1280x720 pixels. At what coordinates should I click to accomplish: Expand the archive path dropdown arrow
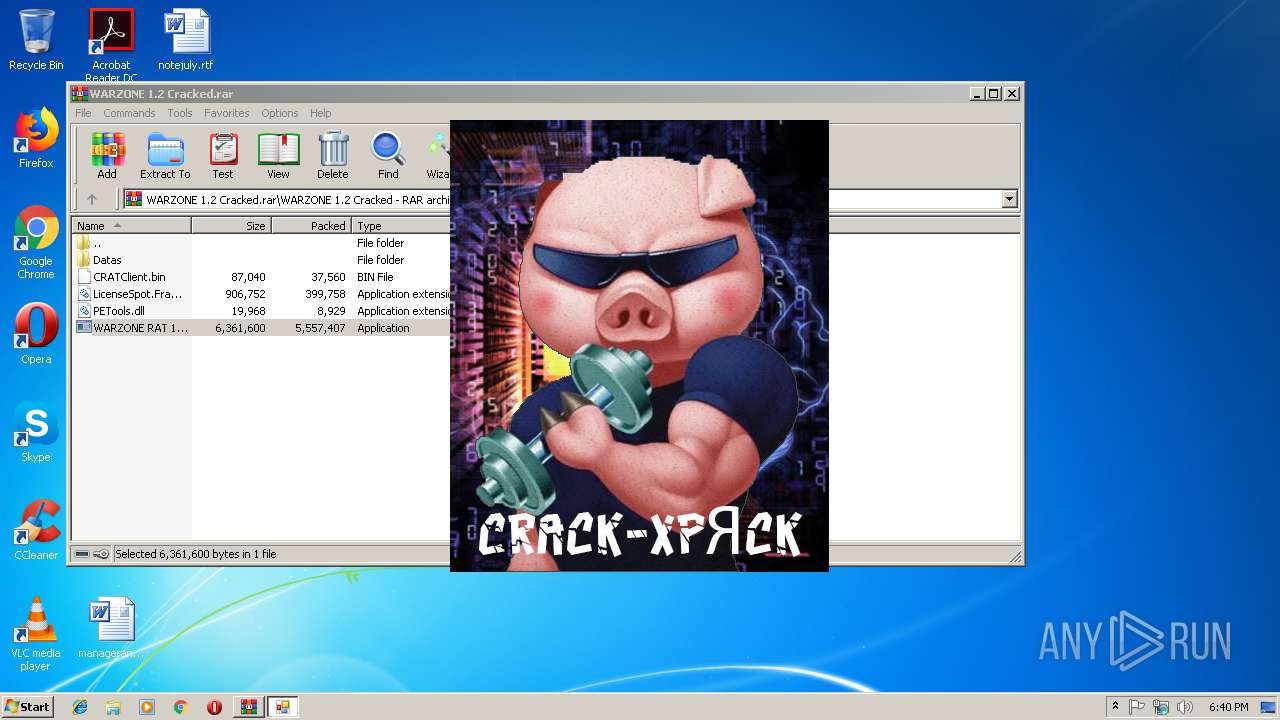coord(1009,199)
